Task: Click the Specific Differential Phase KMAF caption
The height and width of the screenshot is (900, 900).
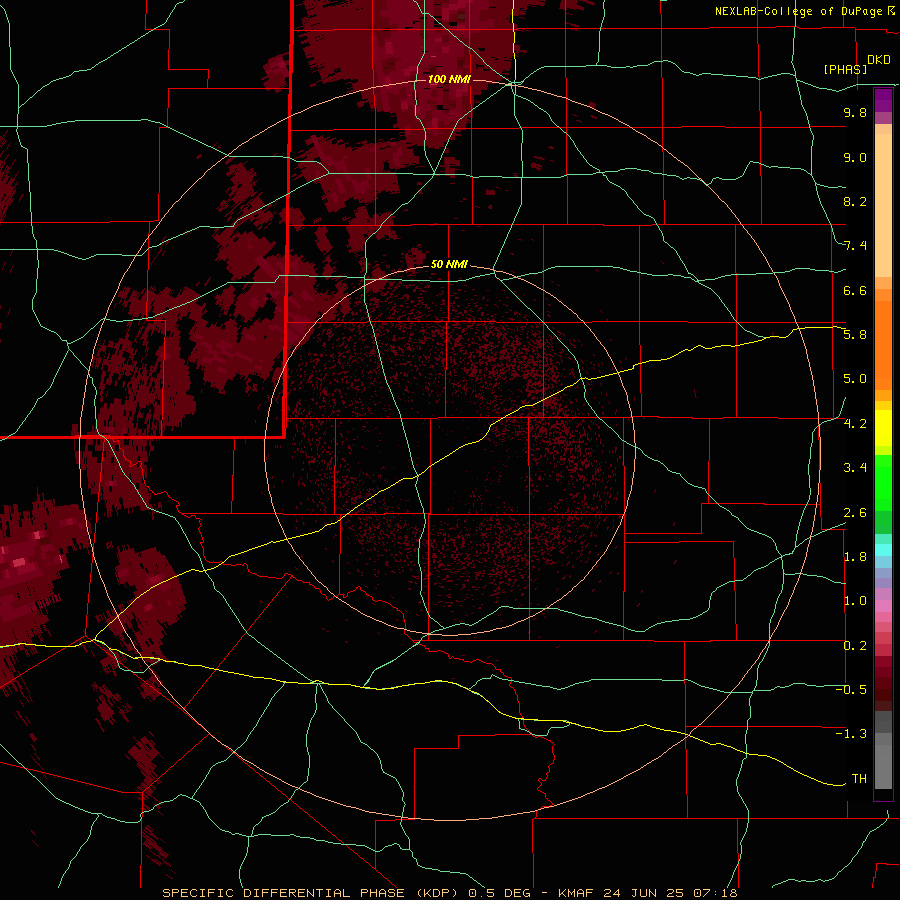Action: pyautogui.click(x=449, y=893)
